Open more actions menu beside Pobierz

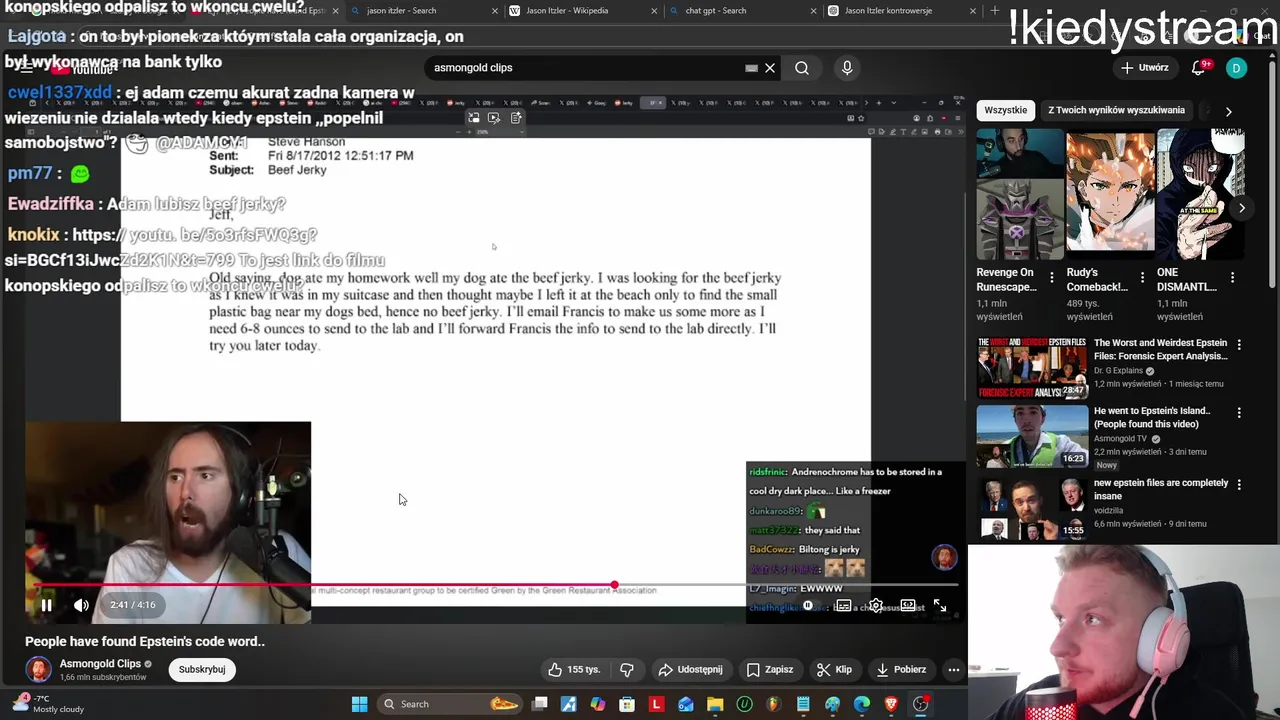click(x=954, y=670)
